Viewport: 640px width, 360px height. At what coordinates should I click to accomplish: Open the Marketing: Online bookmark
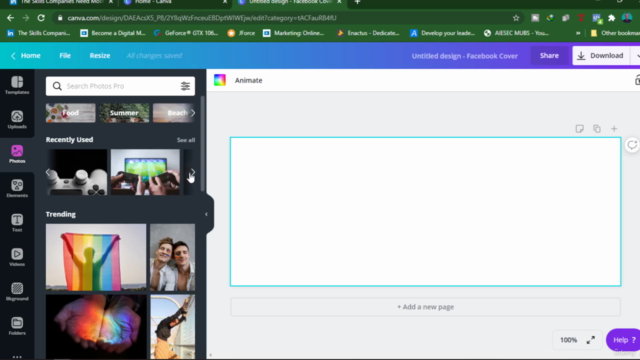(x=293, y=33)
